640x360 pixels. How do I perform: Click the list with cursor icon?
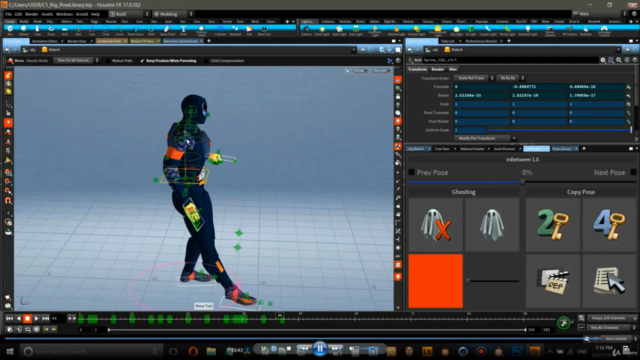tap(609, 281)
